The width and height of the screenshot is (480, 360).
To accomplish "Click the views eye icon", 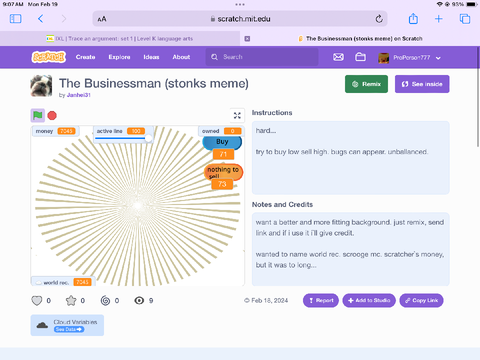I will point(139,301).
